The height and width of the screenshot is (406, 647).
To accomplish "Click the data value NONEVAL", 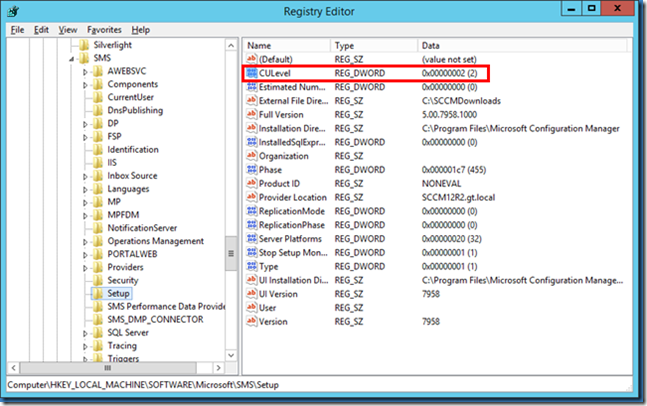I will click(441, 183).
